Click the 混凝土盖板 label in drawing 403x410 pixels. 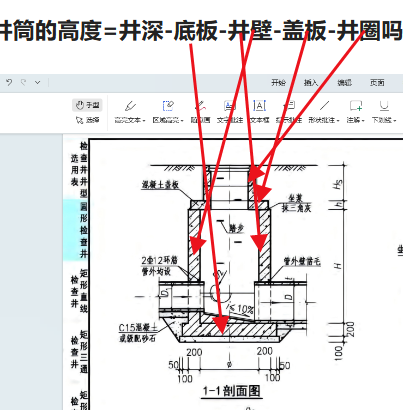tap(161, 185)
